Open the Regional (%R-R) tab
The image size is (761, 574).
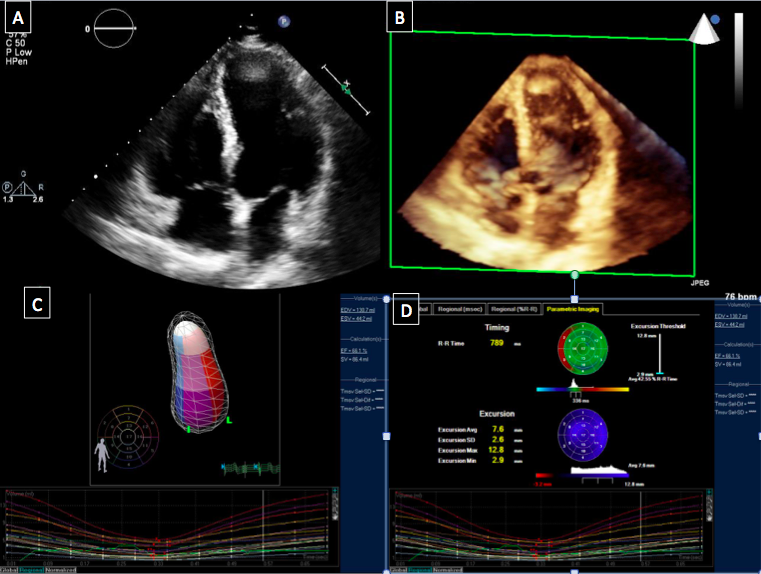pos(514,309)
